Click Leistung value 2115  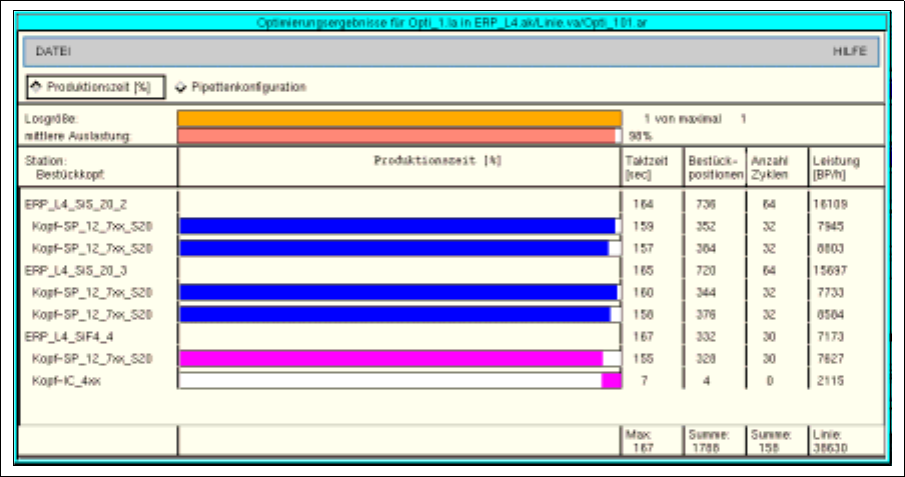(830, 381)
